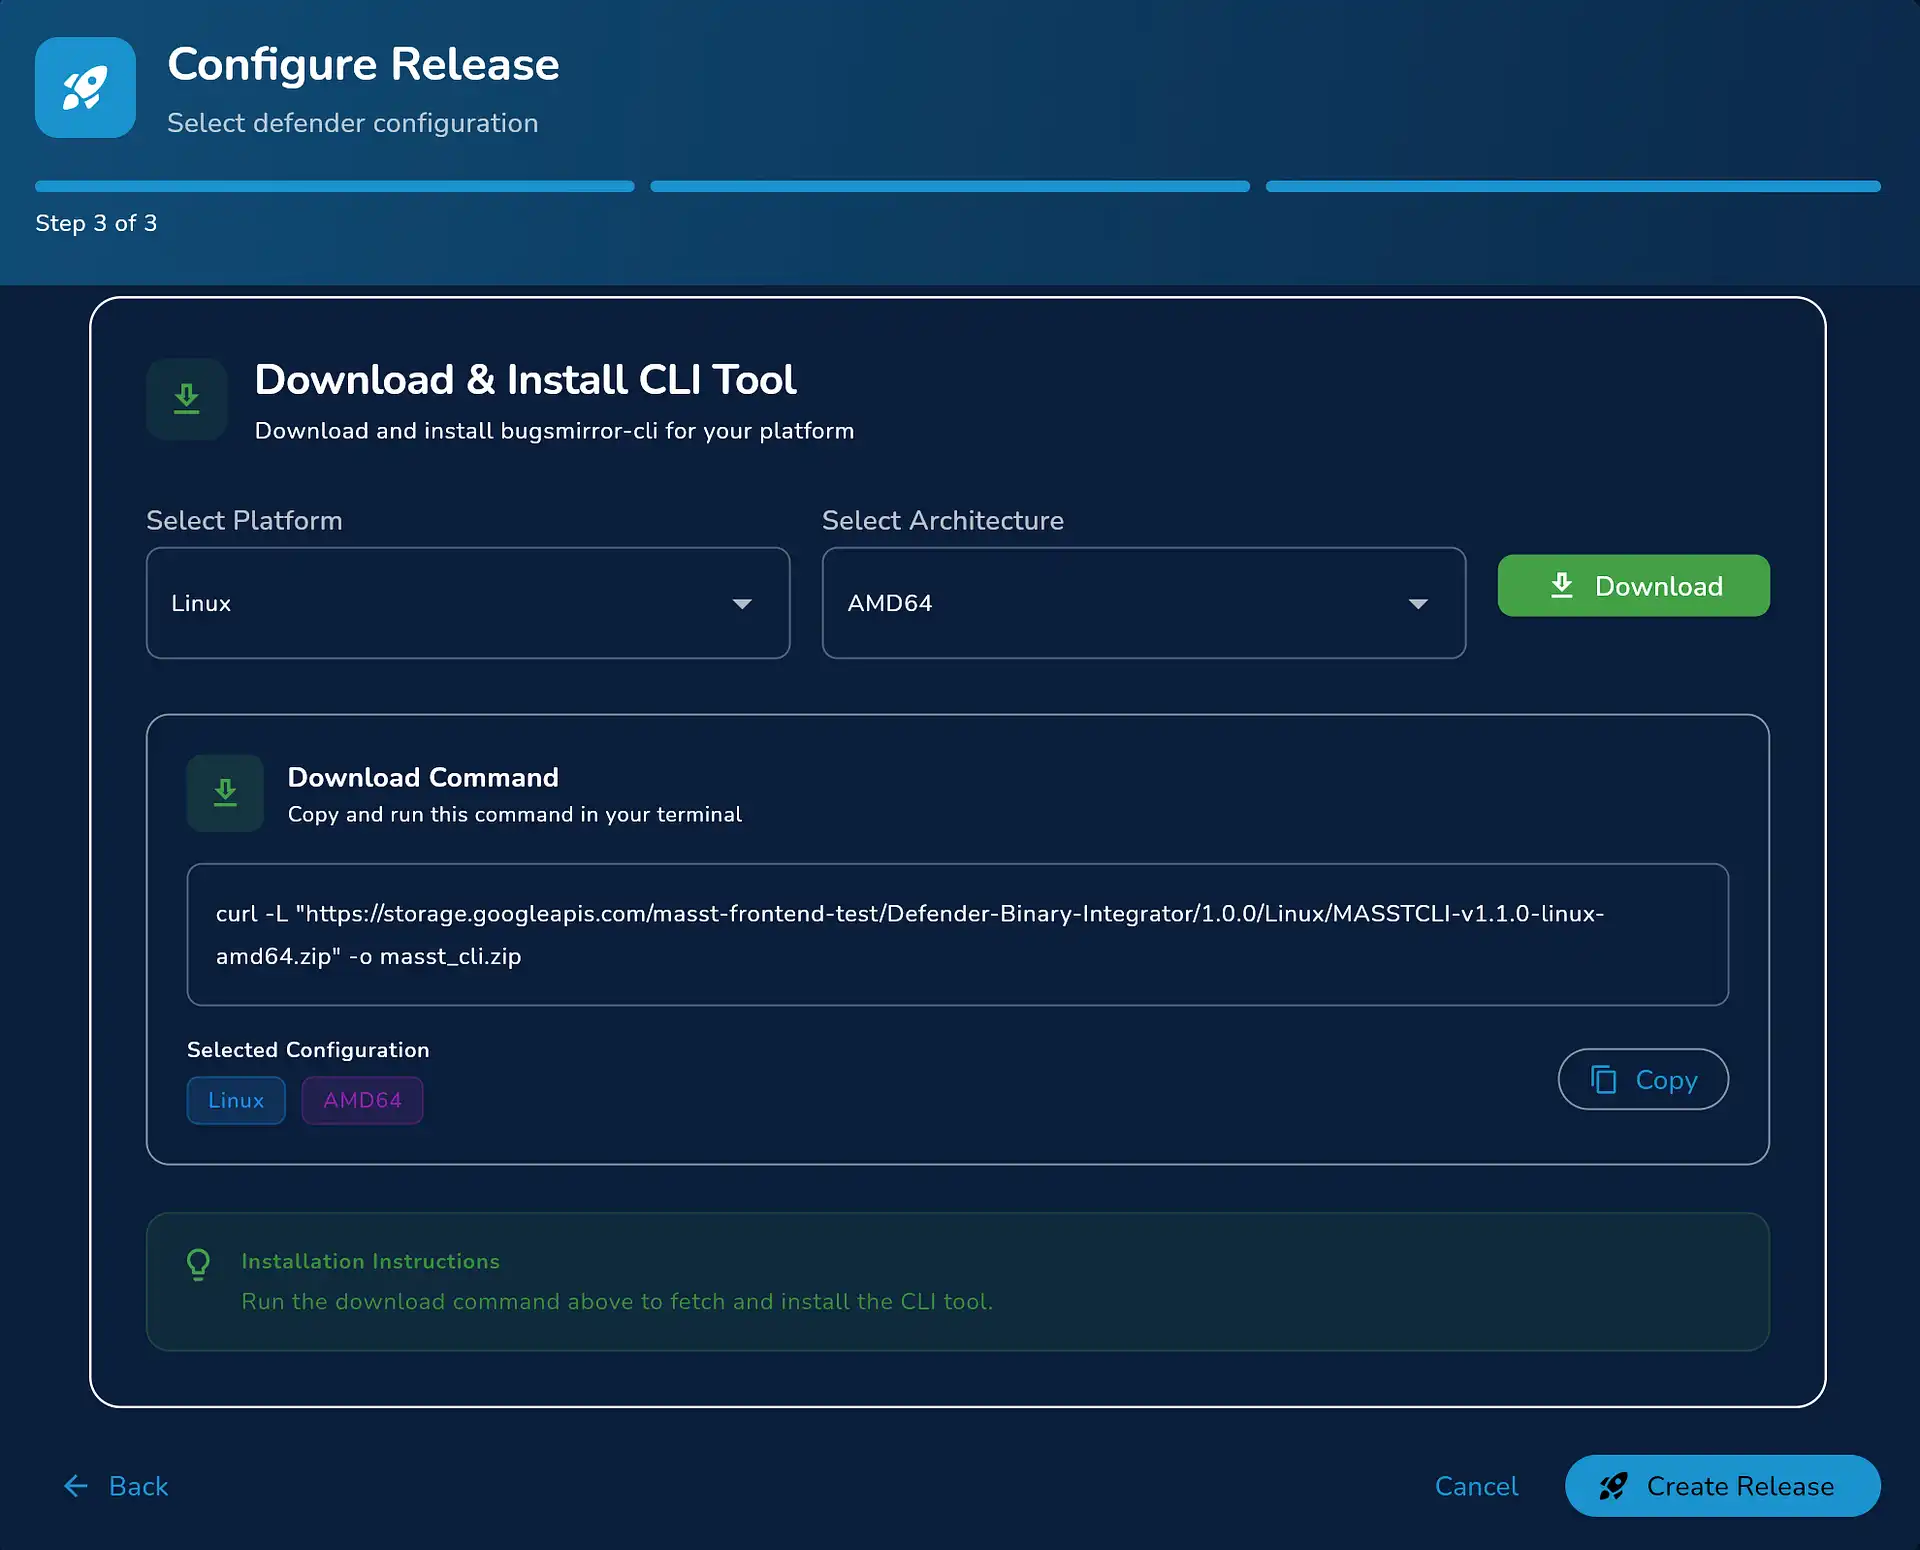1920x1550 pixels.
Task: Click the 'Installation Instructions' heading
Action: point(370,1261)
